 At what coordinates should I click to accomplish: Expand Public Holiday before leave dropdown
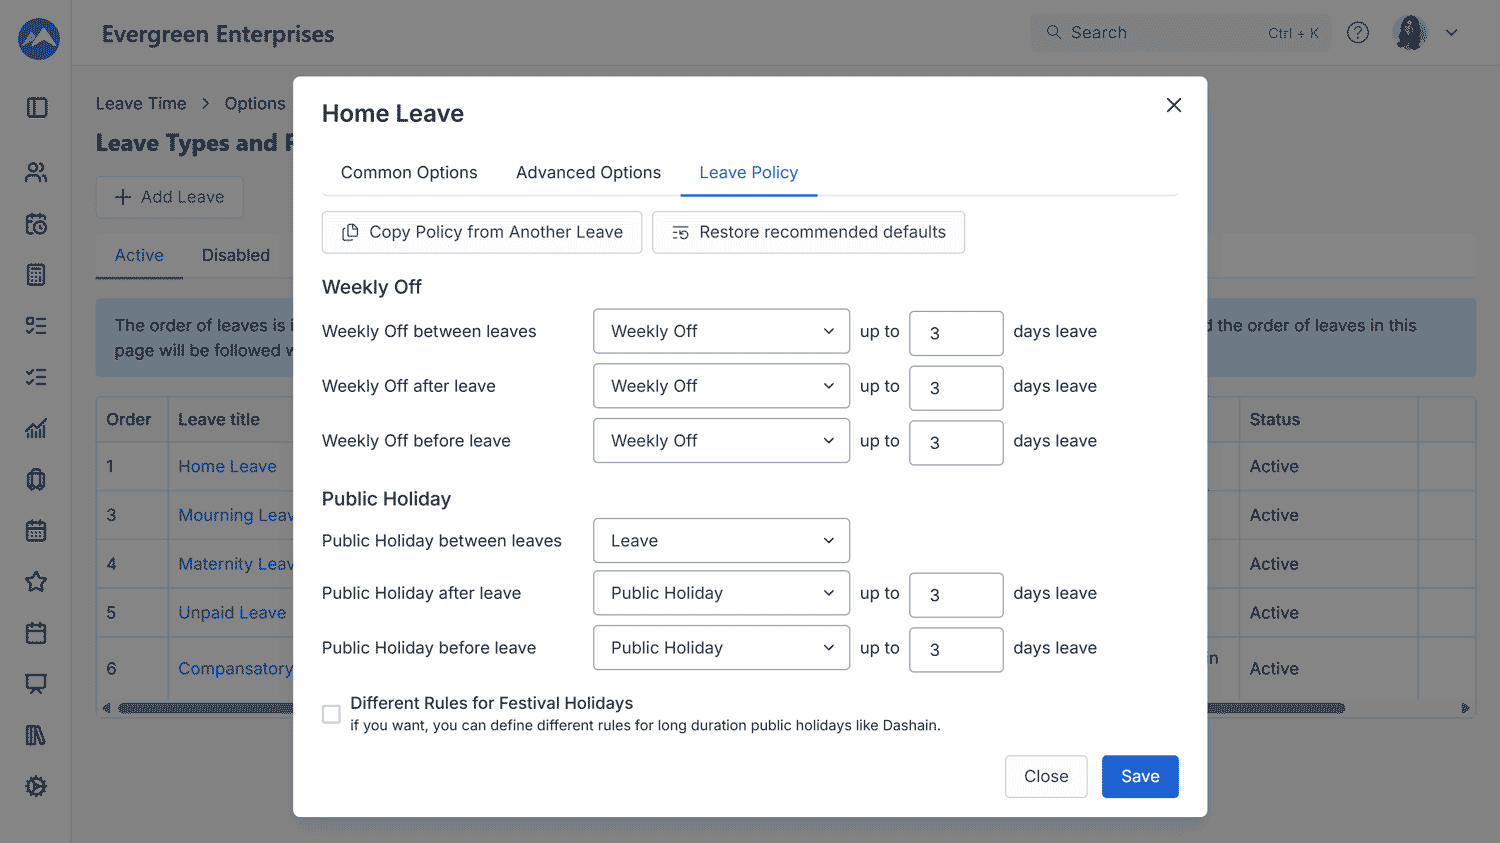click(x=721, y=648)
